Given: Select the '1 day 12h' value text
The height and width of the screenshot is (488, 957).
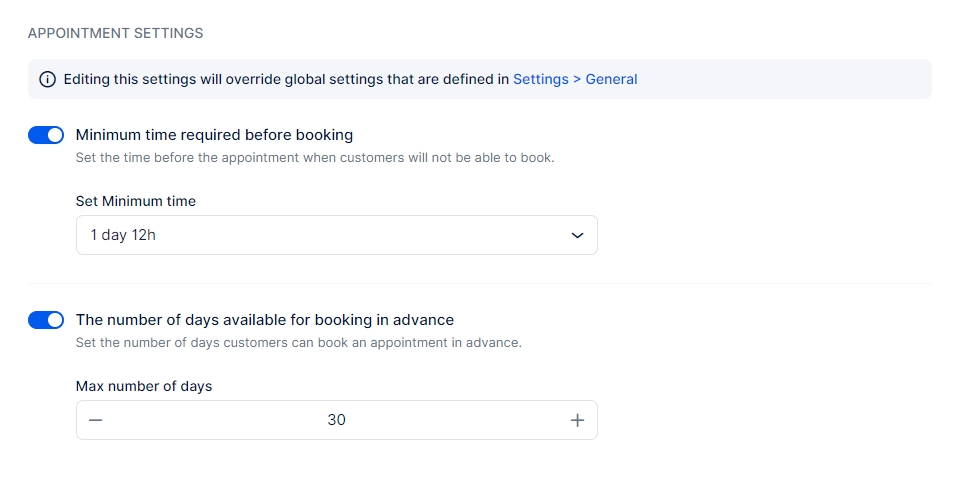Looking at the screenshot, I should [x=122, y=235].
